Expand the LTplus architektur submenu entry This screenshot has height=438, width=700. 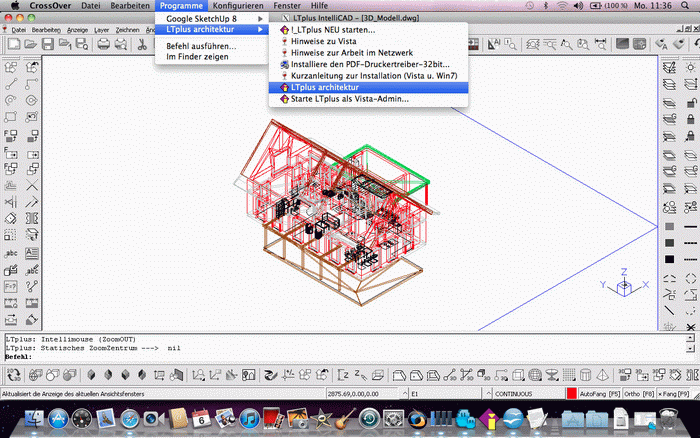pos(211,29)
